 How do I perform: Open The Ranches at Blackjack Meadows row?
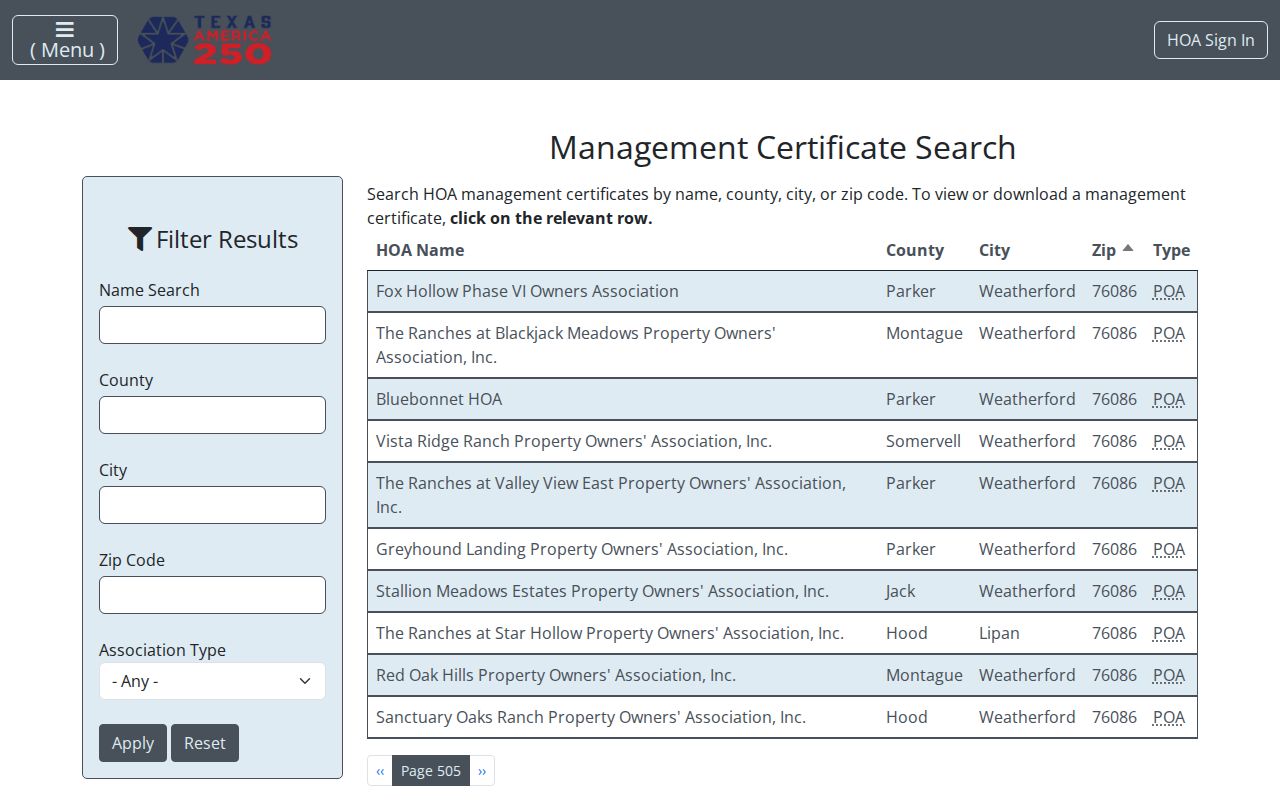(782, 345)
